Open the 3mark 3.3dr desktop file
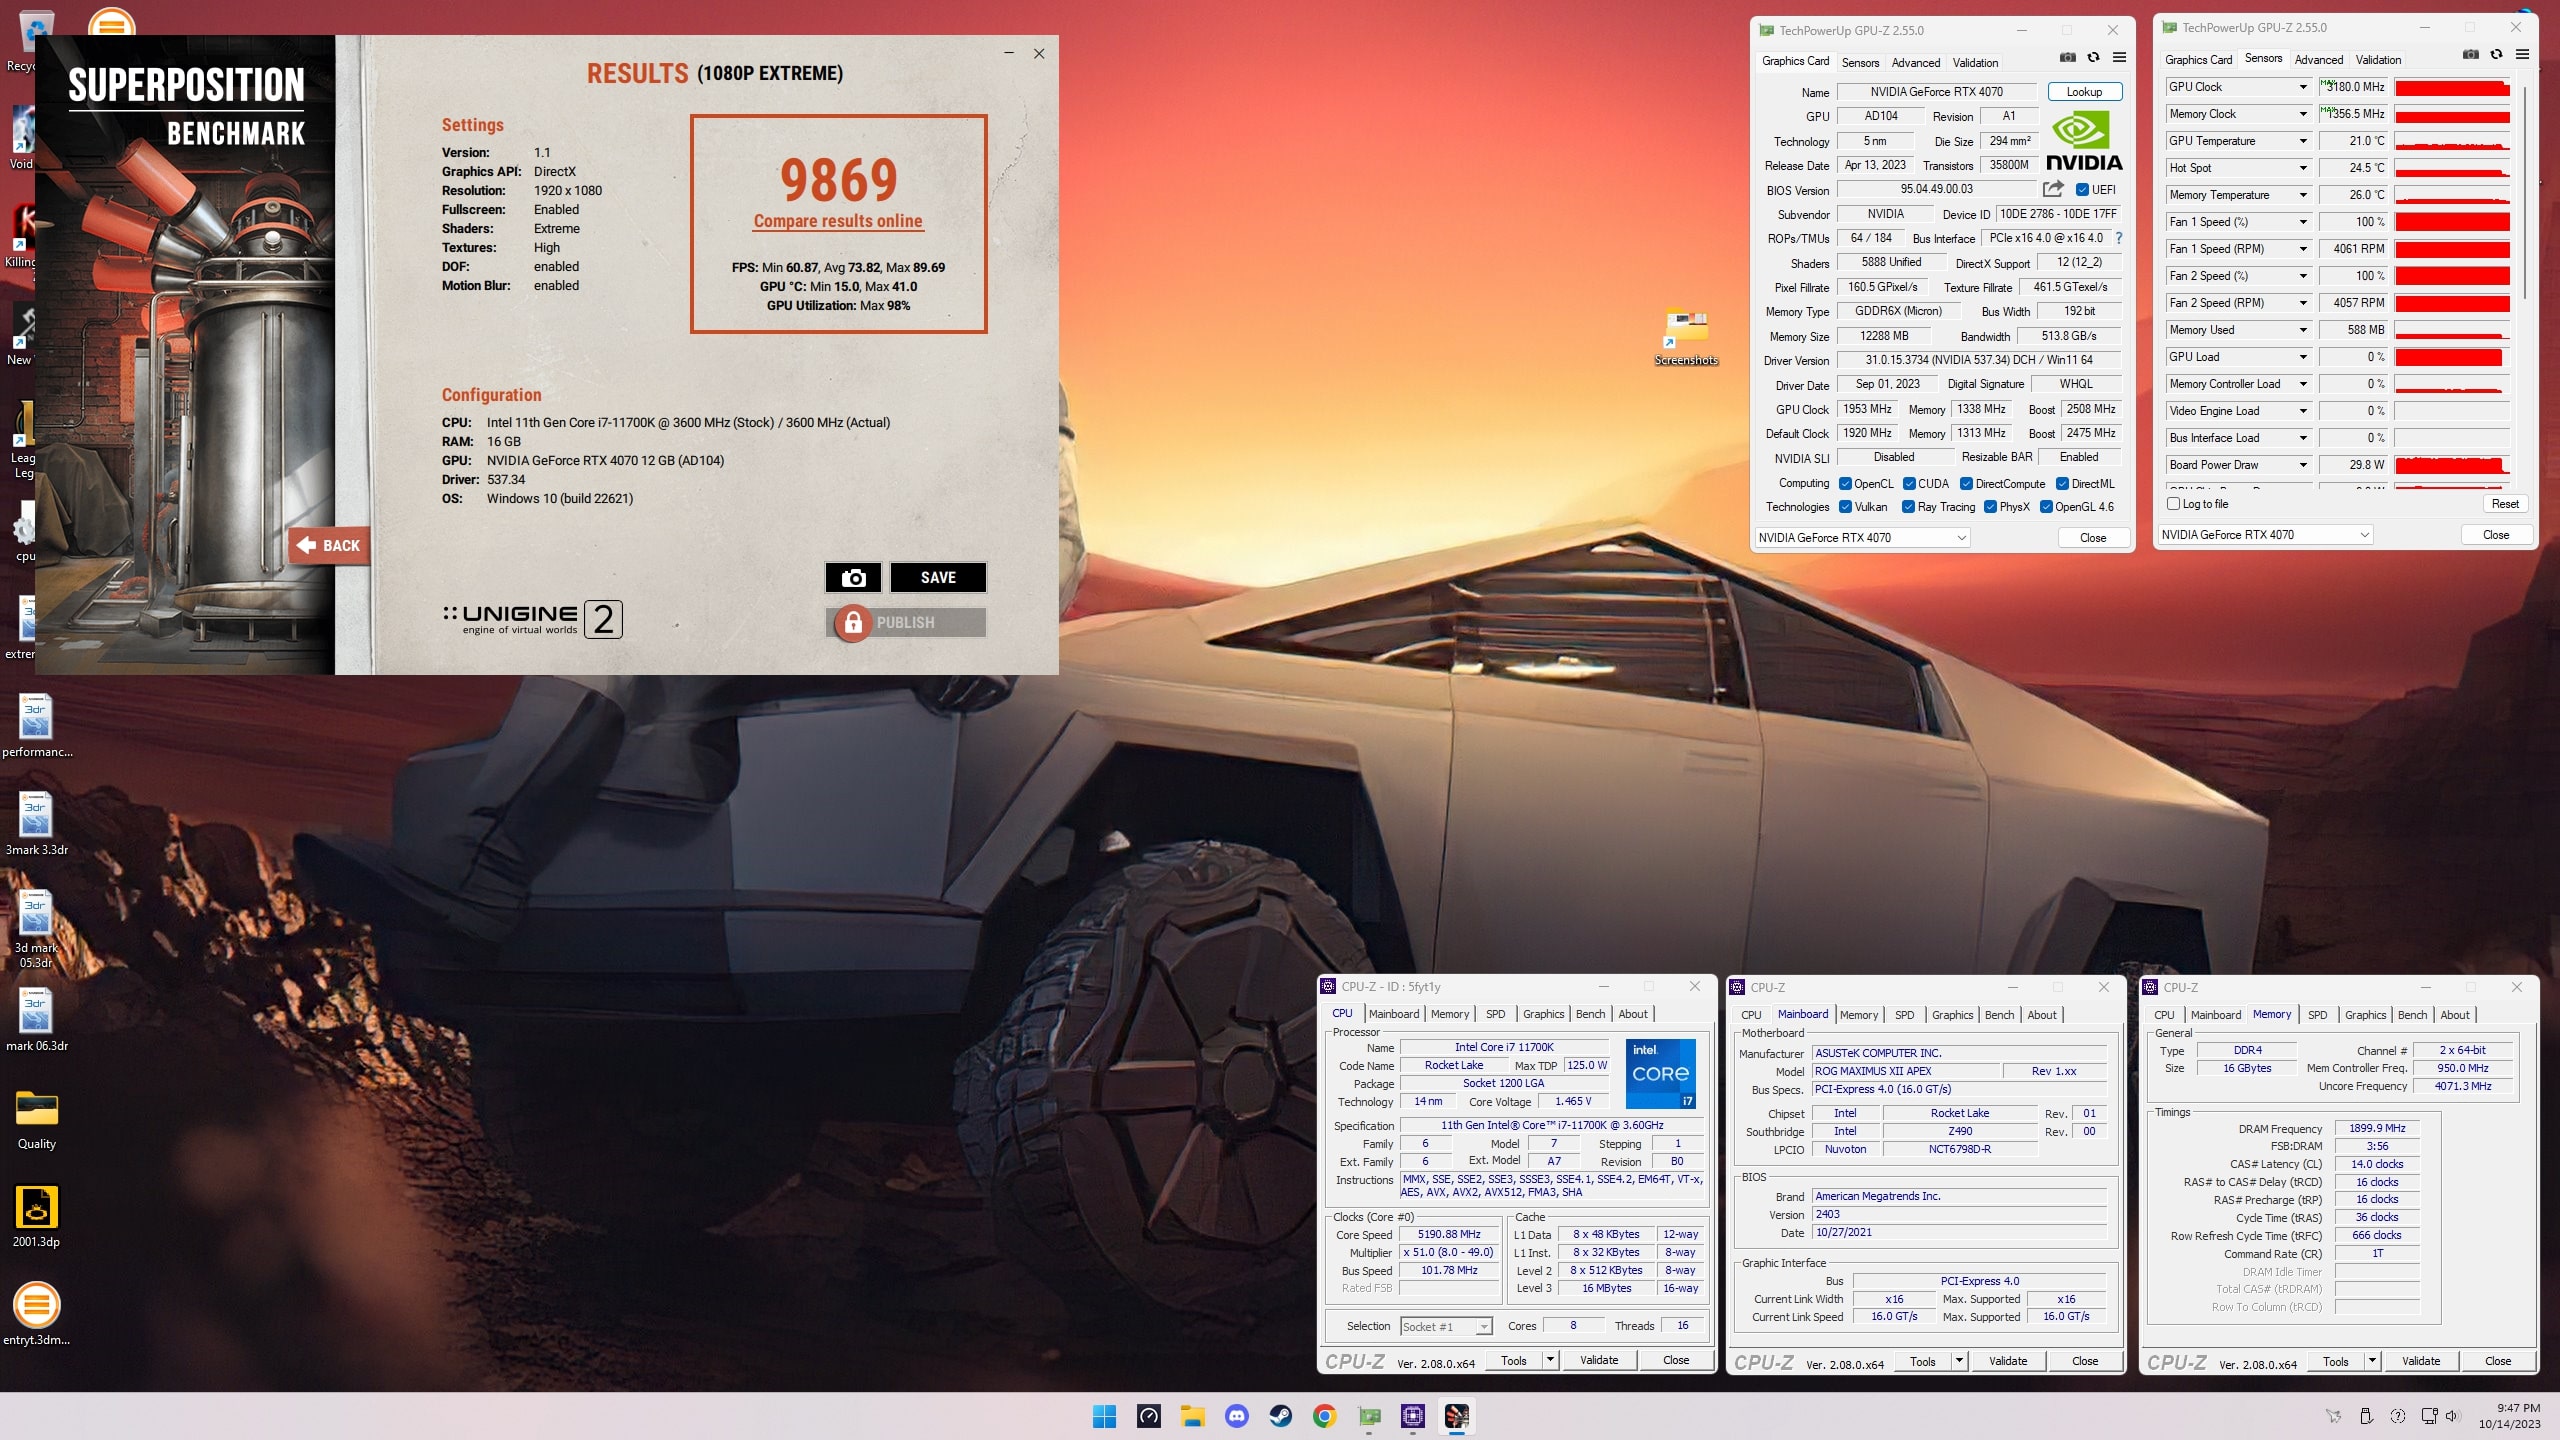The width and height of the screenshot is (2560, 1440). click(x=37, y=825)
